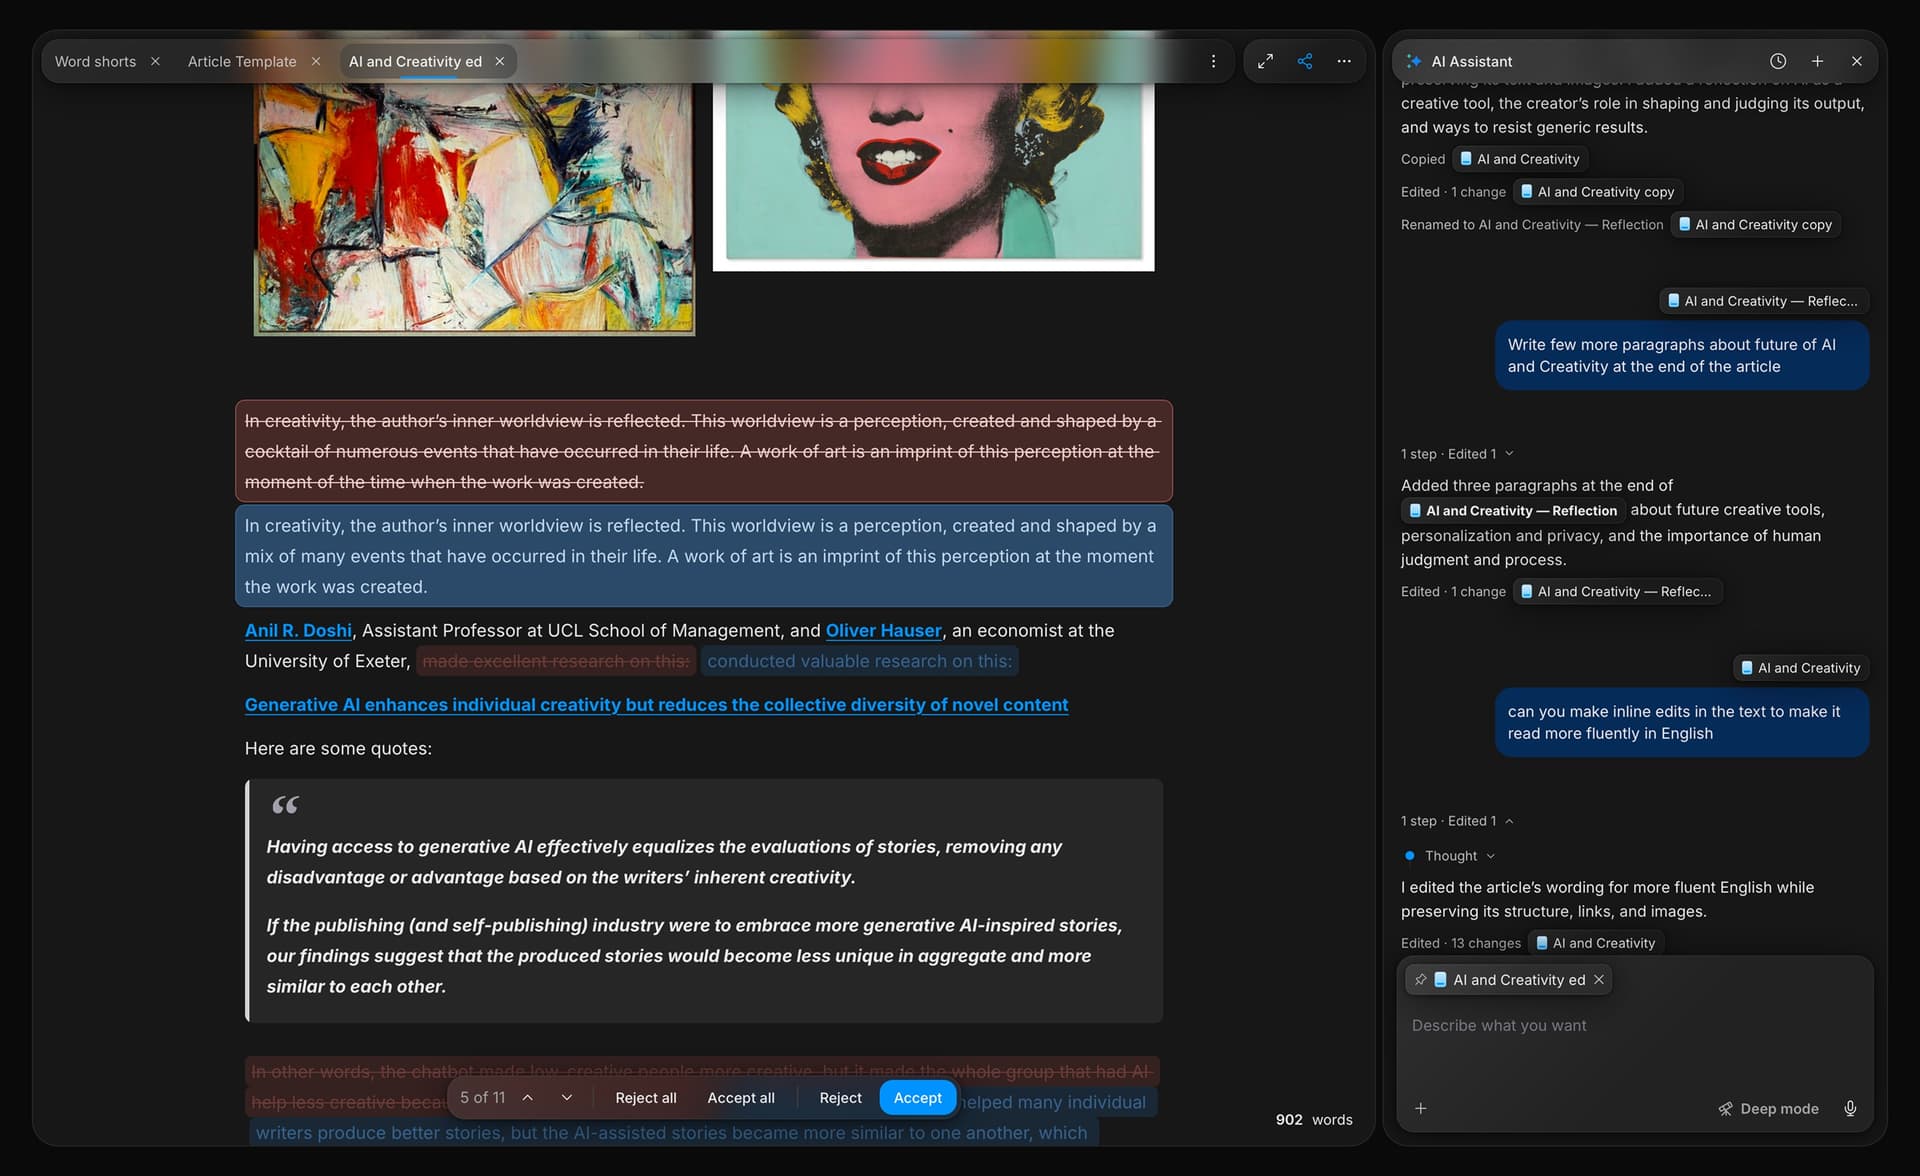Viewport: 1920px width, 1176px height.
Task: Go to next change with down chevron
Action: [x=567, y=1097]
